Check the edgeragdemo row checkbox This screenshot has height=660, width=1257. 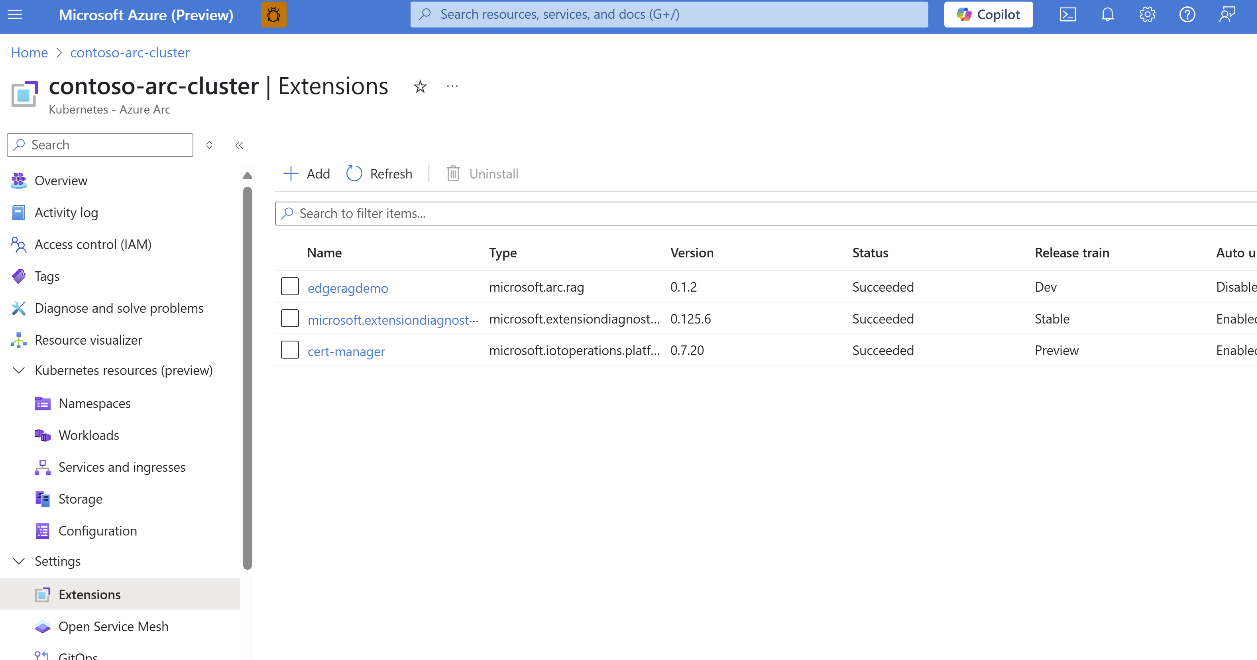coord(290,287)
